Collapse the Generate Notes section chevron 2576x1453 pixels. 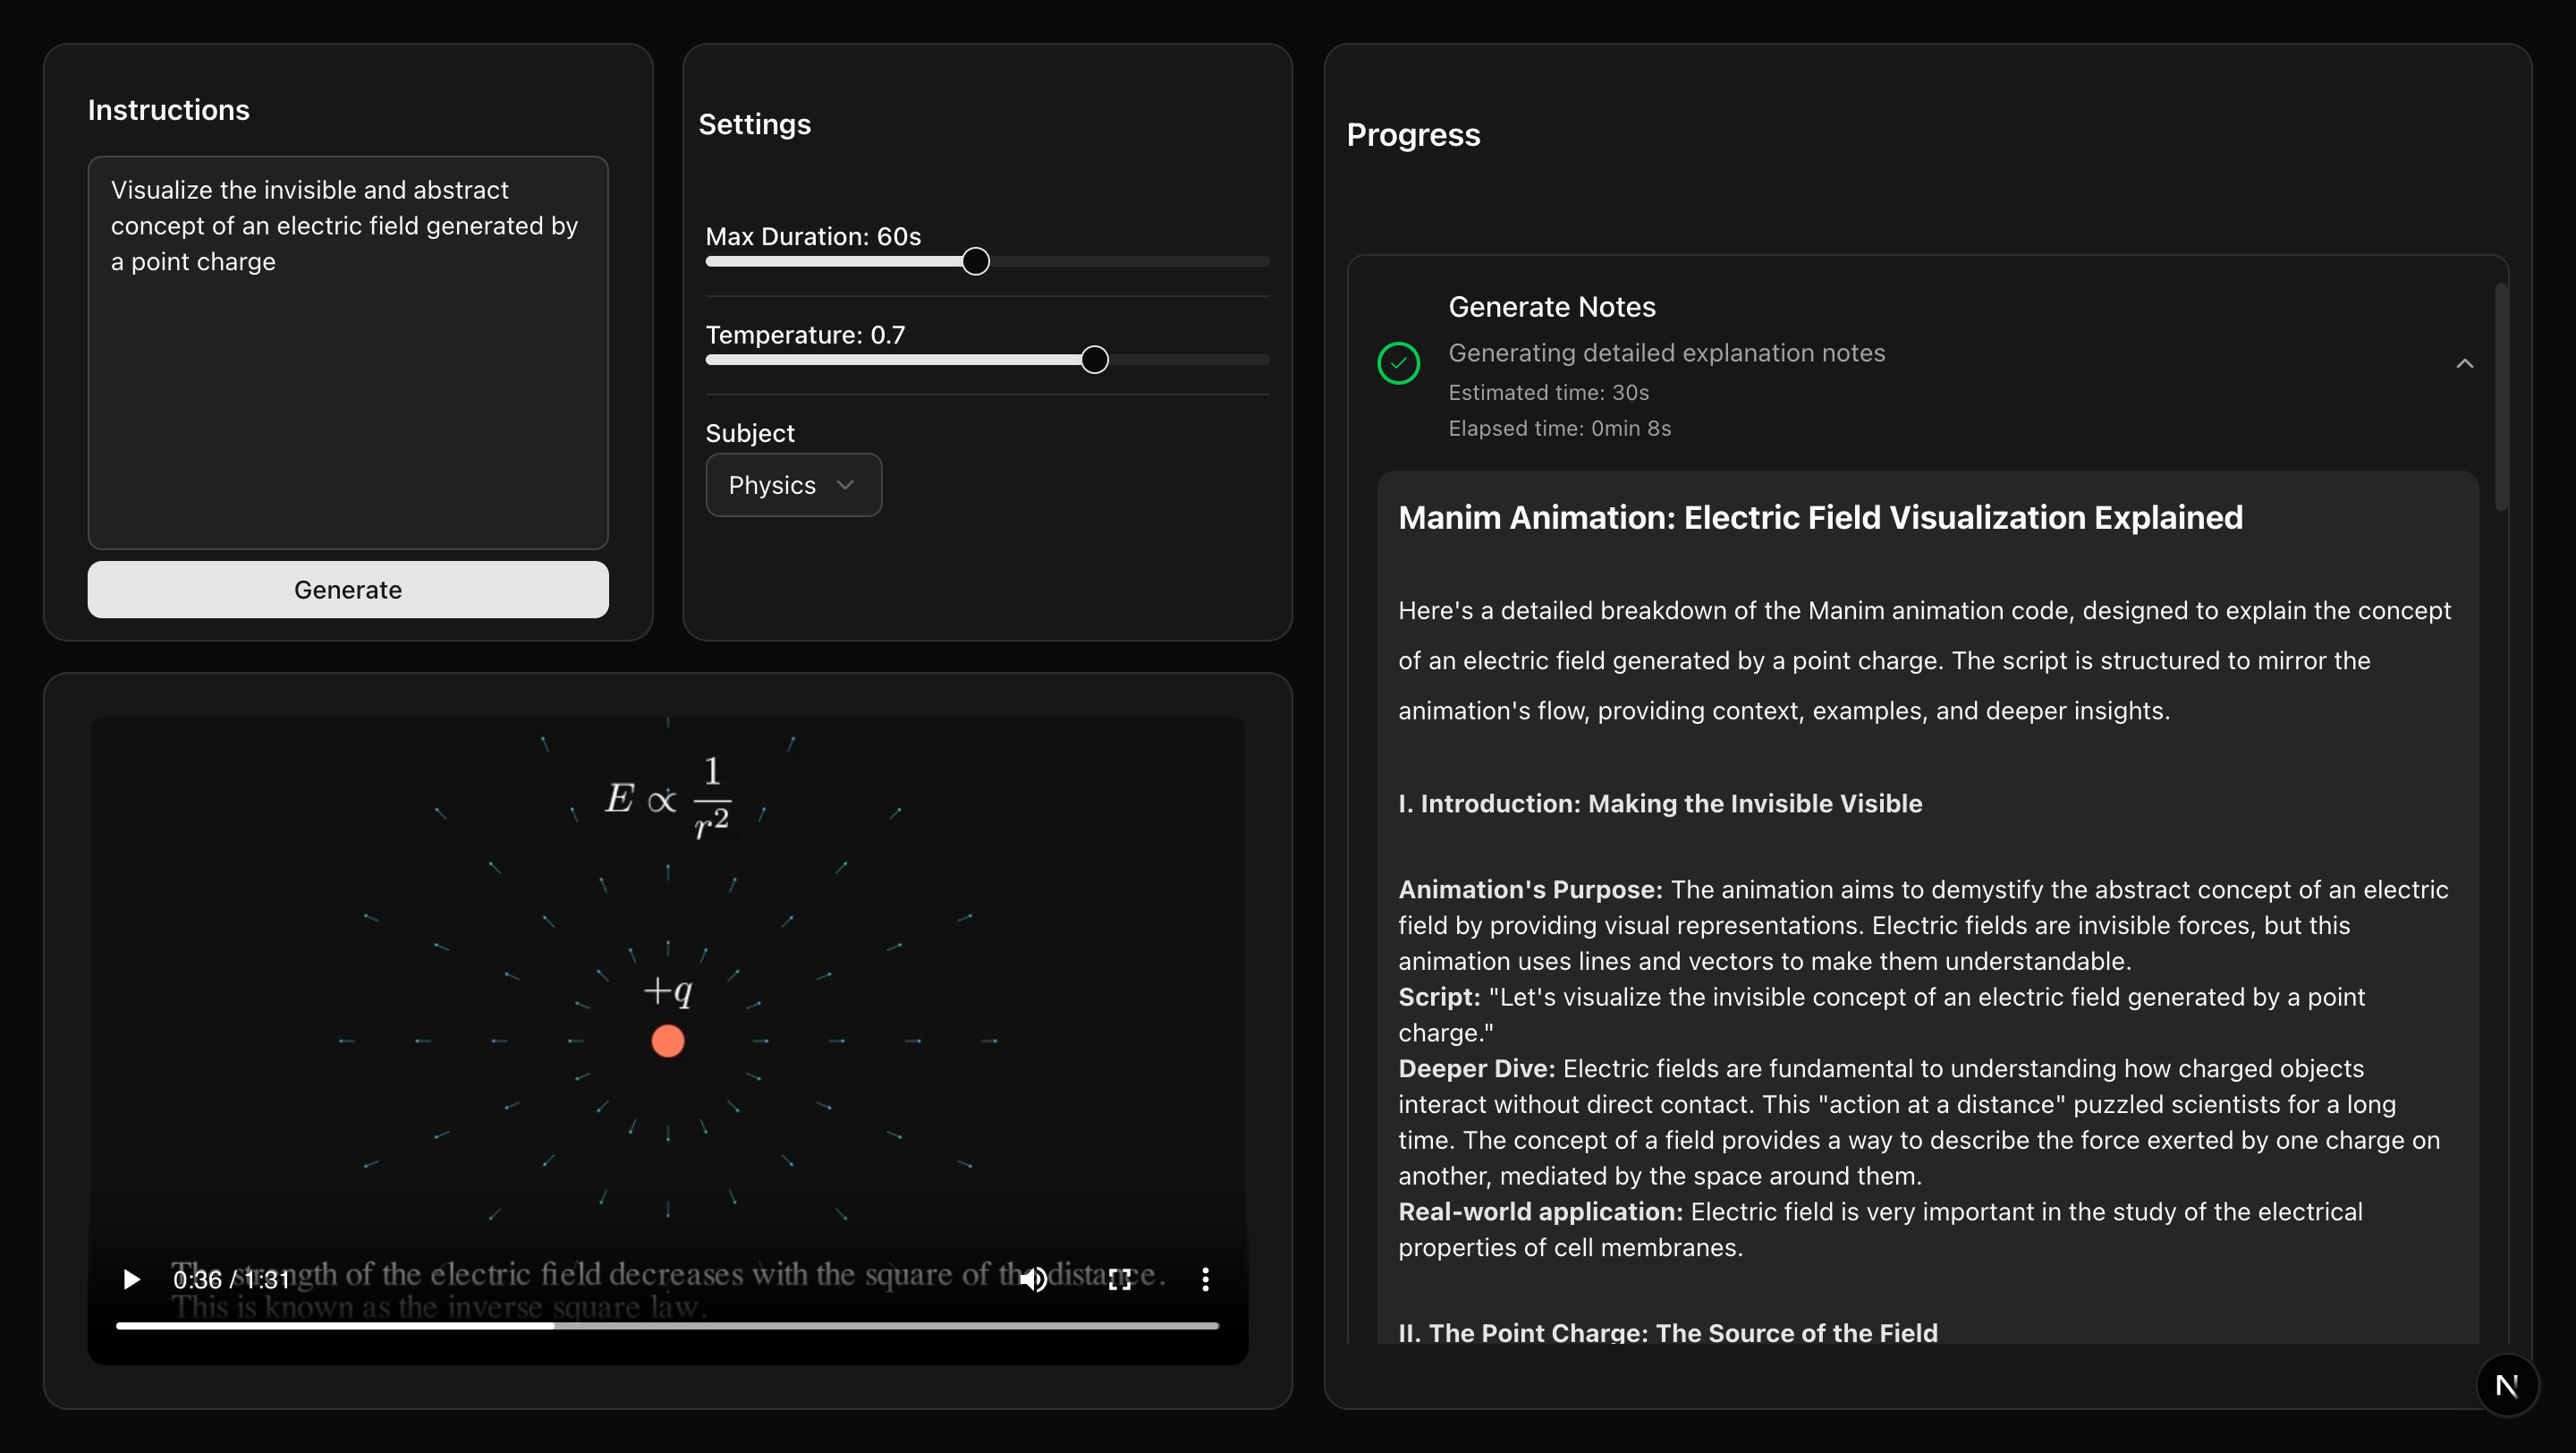[x=2464, y=363]
